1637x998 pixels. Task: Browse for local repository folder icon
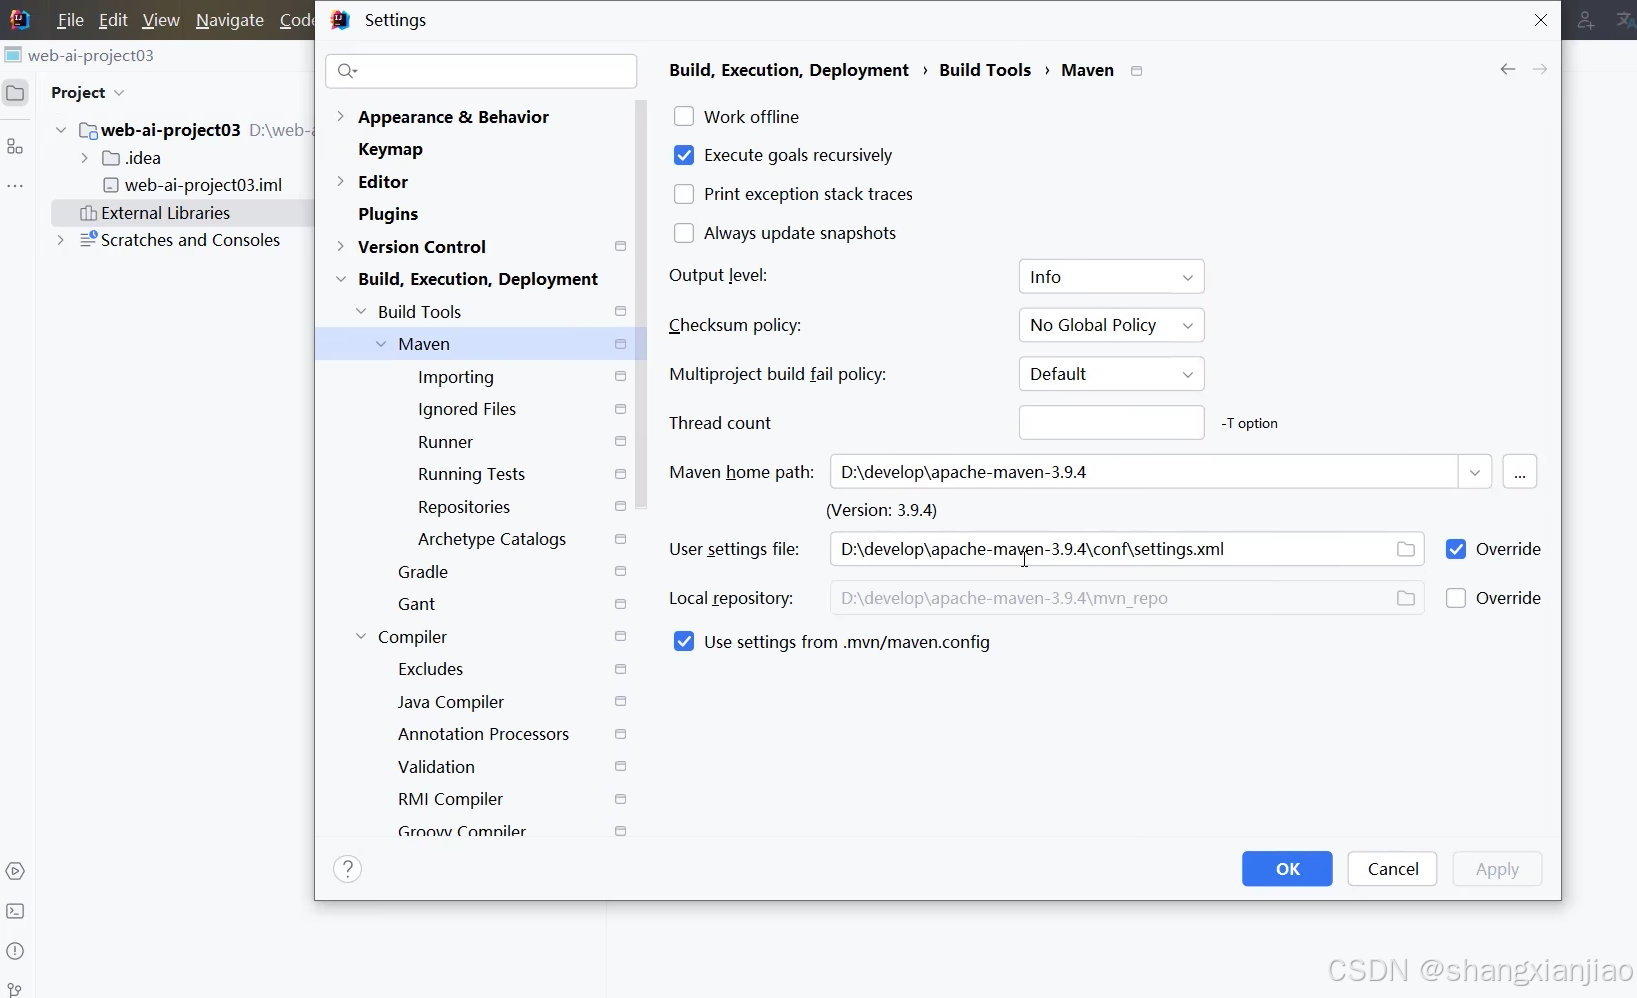1406,598
